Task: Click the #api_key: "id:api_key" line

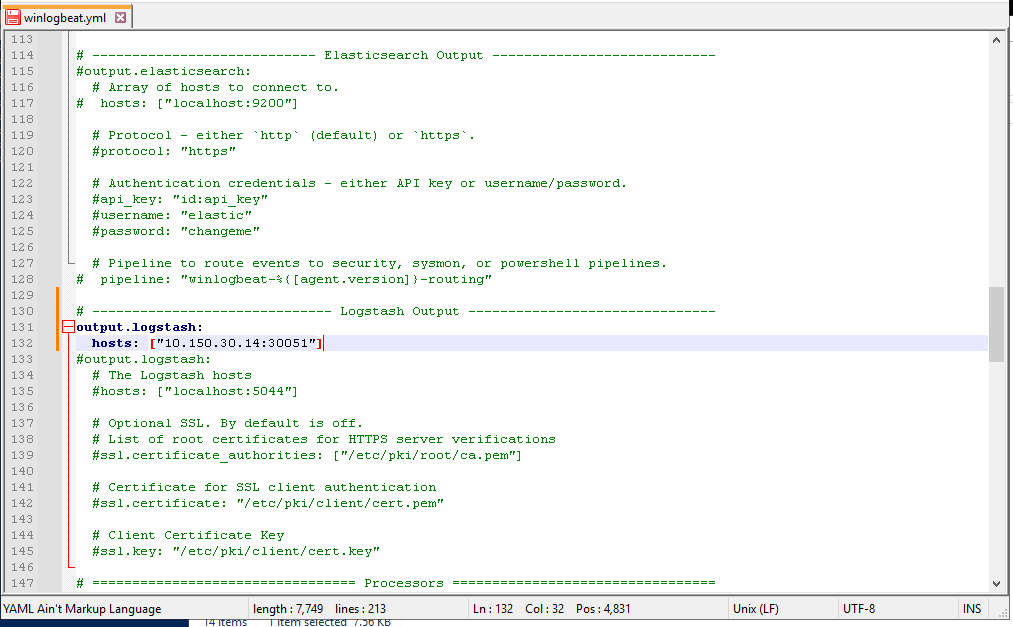Action: click(180, 200)
